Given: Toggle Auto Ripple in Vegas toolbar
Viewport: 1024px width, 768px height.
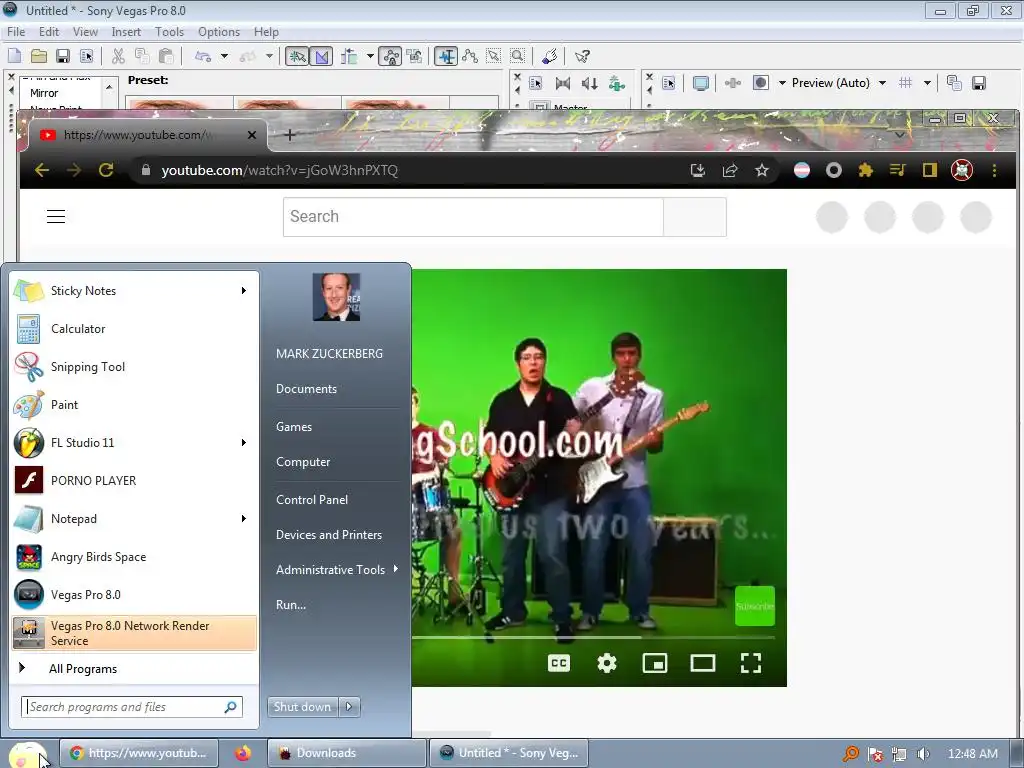Looking at the screenshot, I should tap(349, 56).
